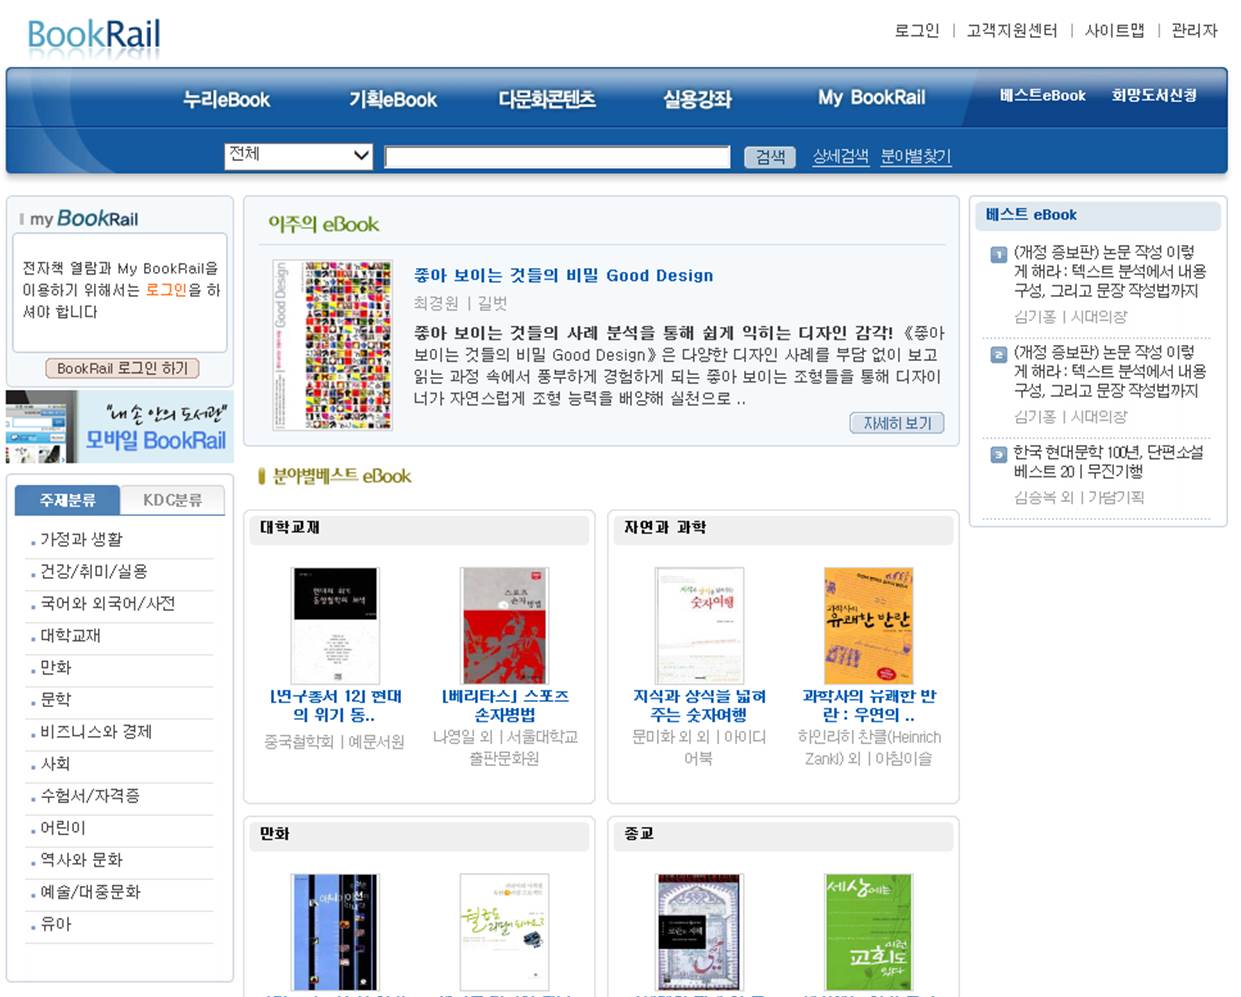1241x997 pixels.
Task: Open the 모바일 BookRail banner
Action: pyautogui.click(x=120, y=427)
